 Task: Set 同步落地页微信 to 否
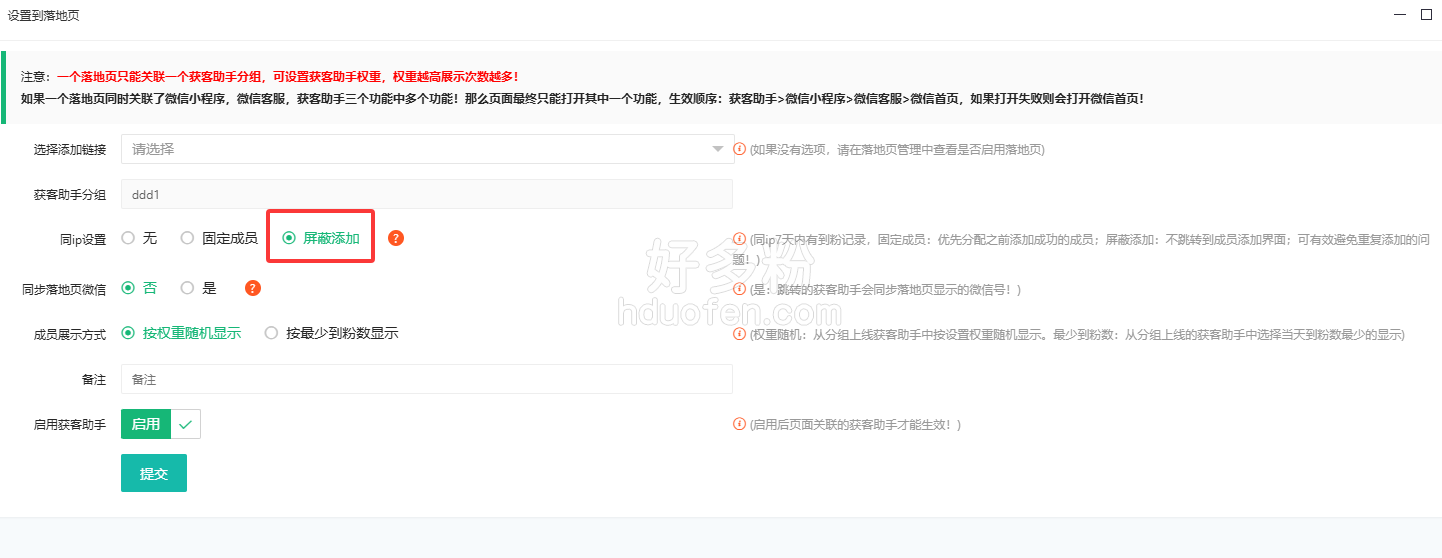(128, 288)
